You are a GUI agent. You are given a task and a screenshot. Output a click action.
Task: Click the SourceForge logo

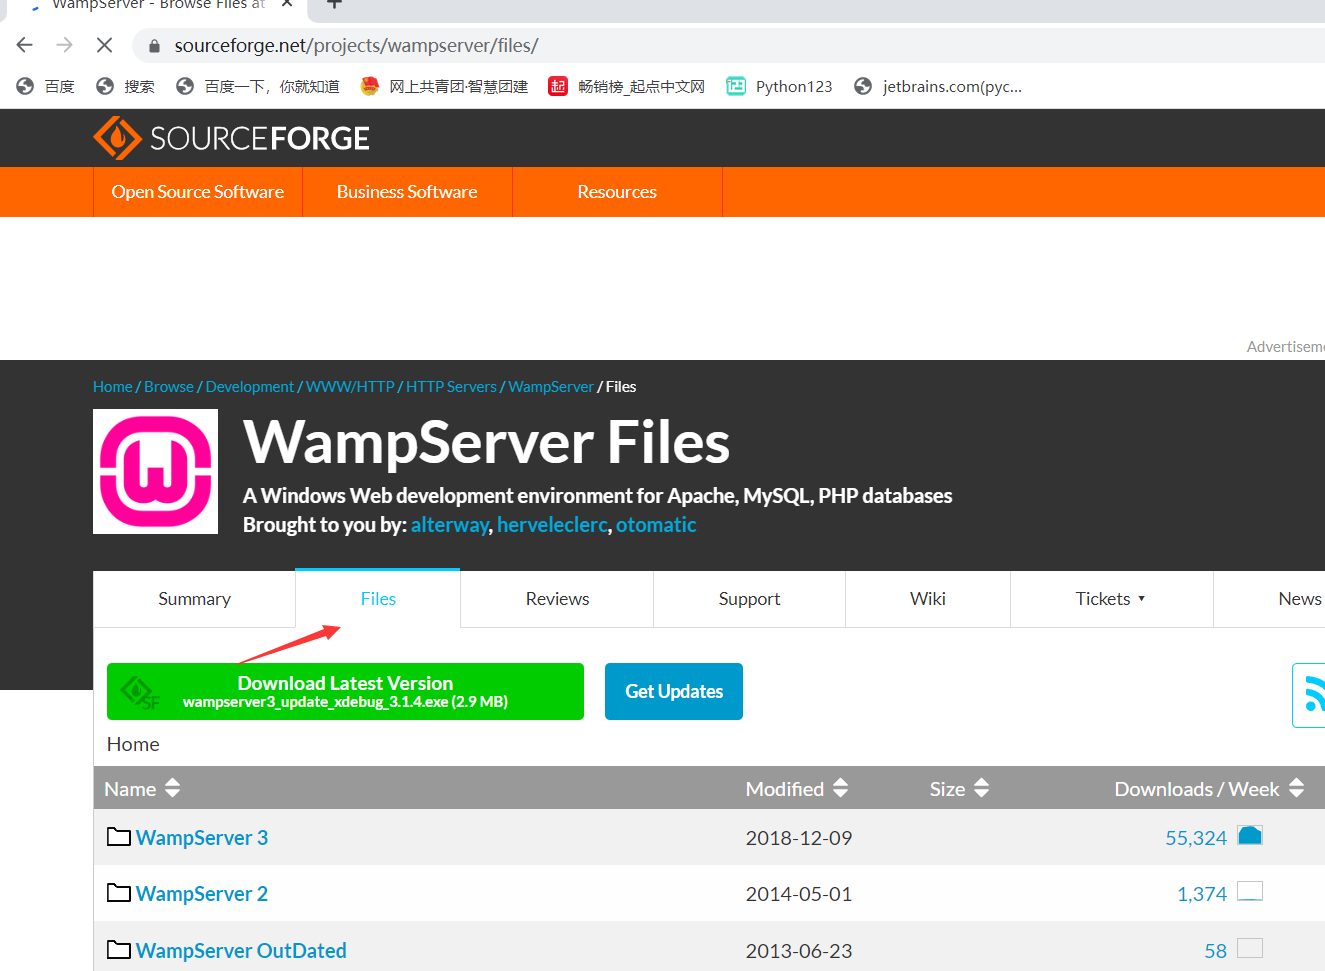point(231,138)
